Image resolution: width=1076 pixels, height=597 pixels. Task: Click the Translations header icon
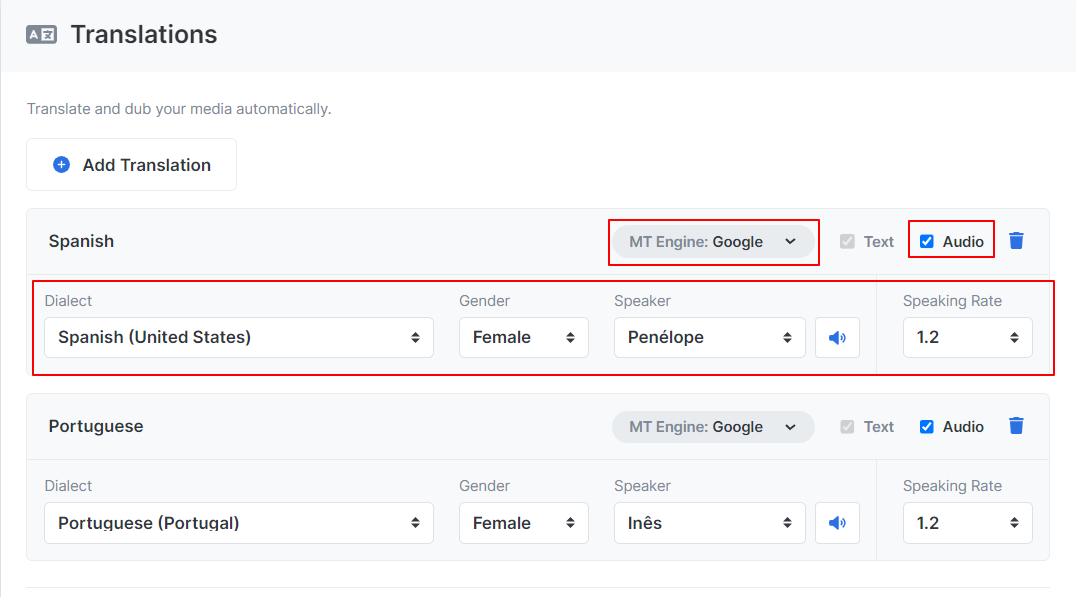pos(41,34)
